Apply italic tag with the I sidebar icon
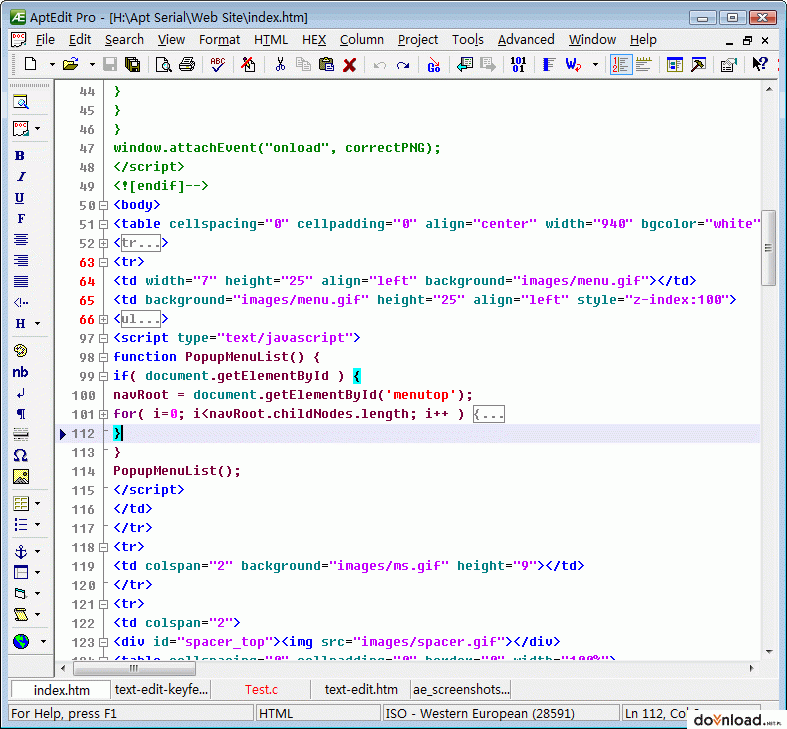 coord(21,177)
